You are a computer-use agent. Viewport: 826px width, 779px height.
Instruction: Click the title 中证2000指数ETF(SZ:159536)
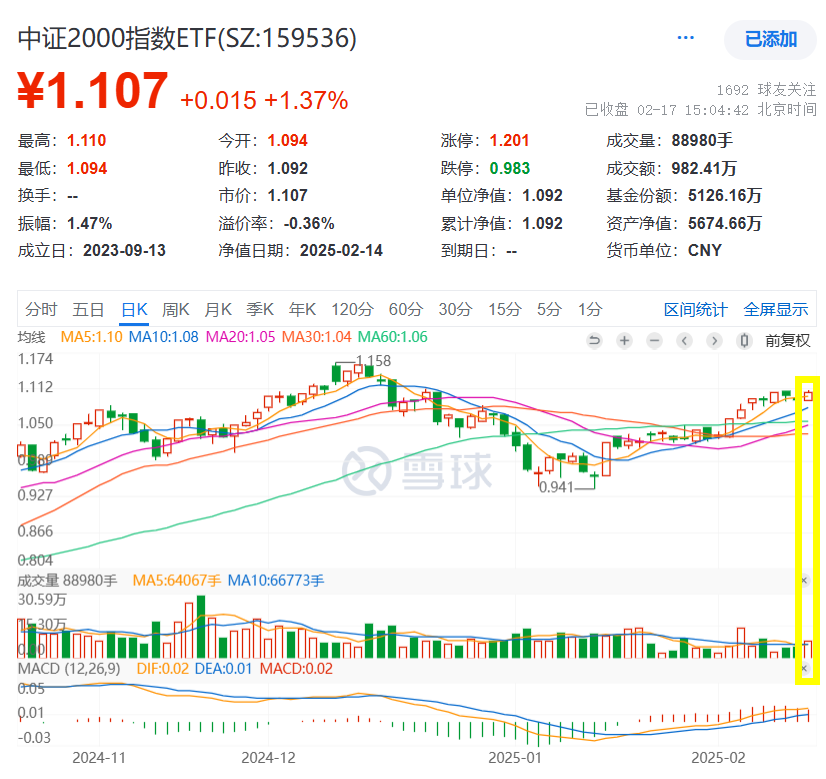(187, 38)
